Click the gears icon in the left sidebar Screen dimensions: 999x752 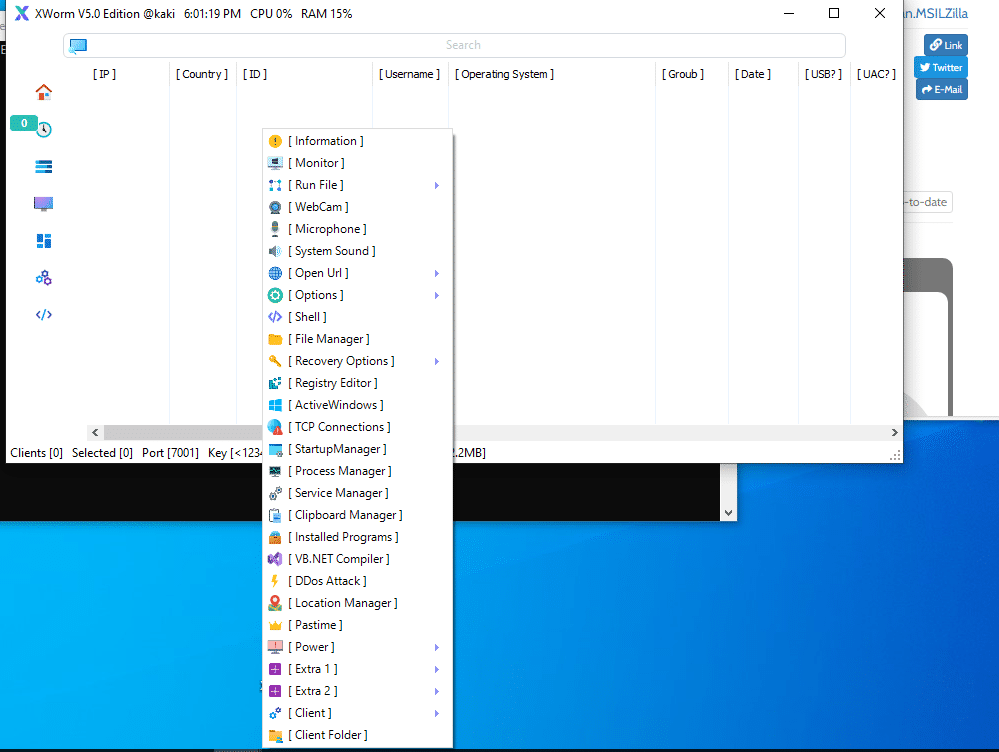tap(43, 278)
